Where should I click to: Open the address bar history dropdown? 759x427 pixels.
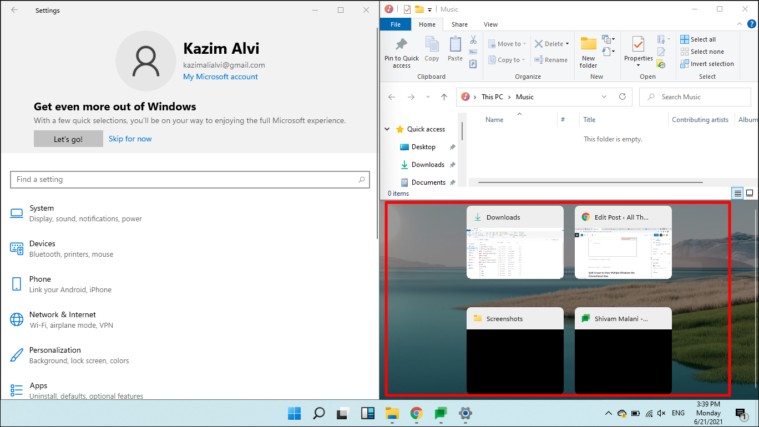[x=604, y=97]
